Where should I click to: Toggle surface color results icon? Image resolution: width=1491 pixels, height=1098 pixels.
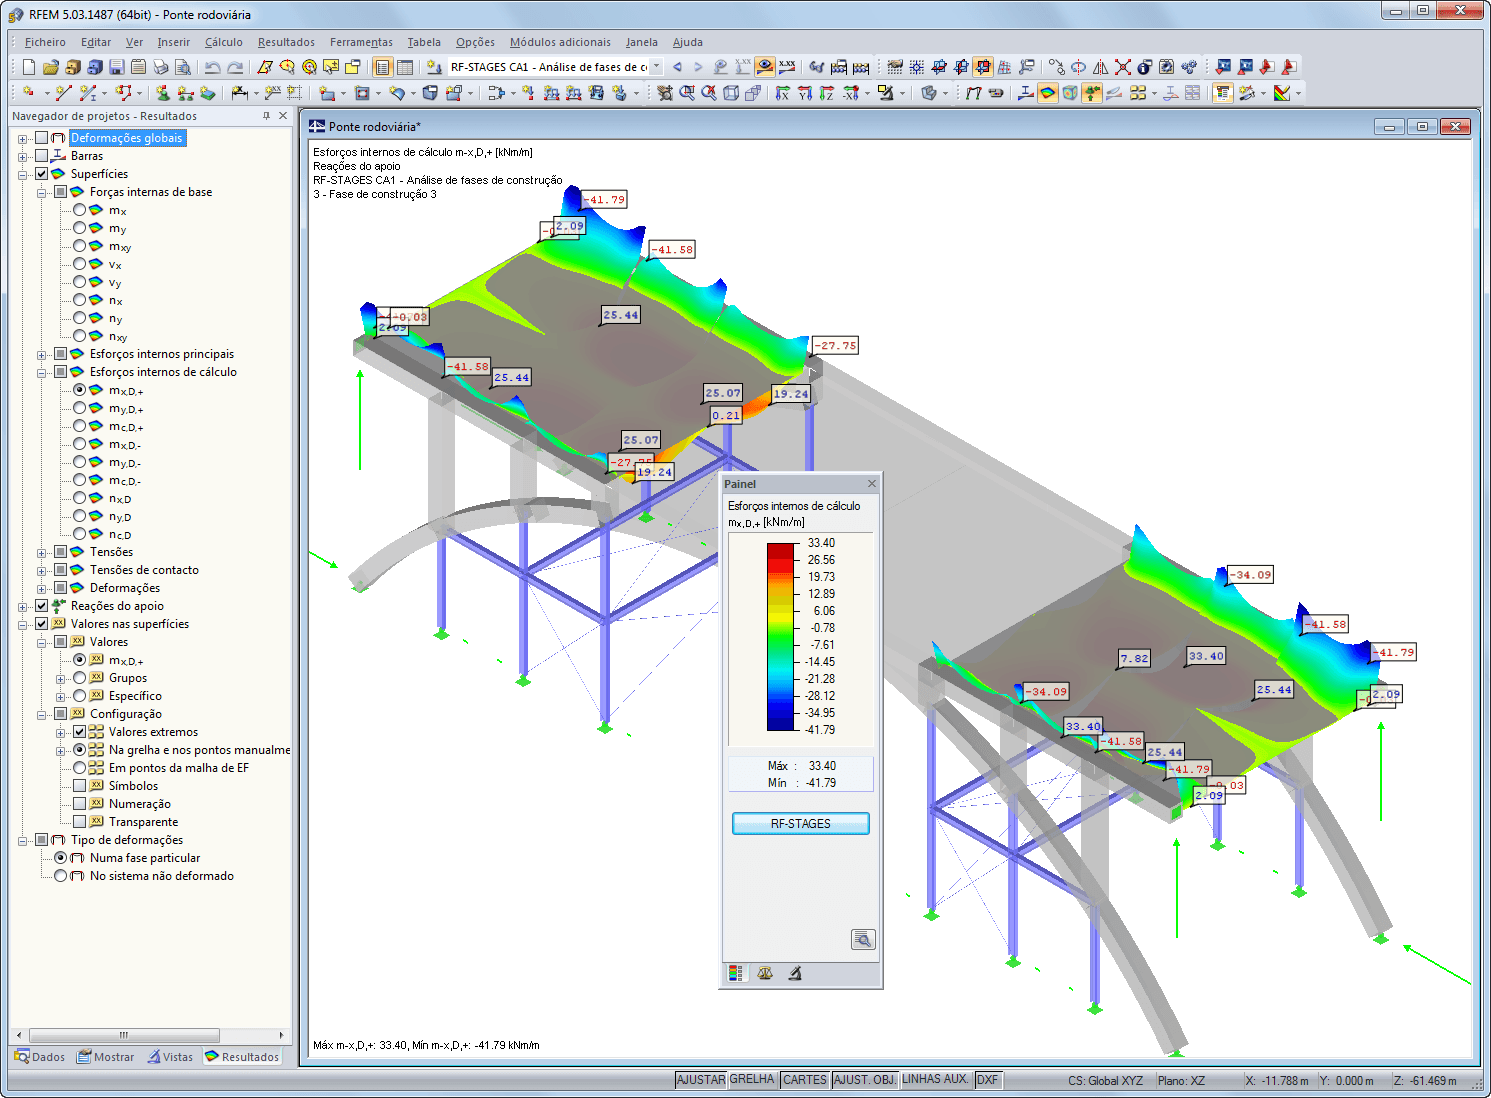(x=1047, y=93)
